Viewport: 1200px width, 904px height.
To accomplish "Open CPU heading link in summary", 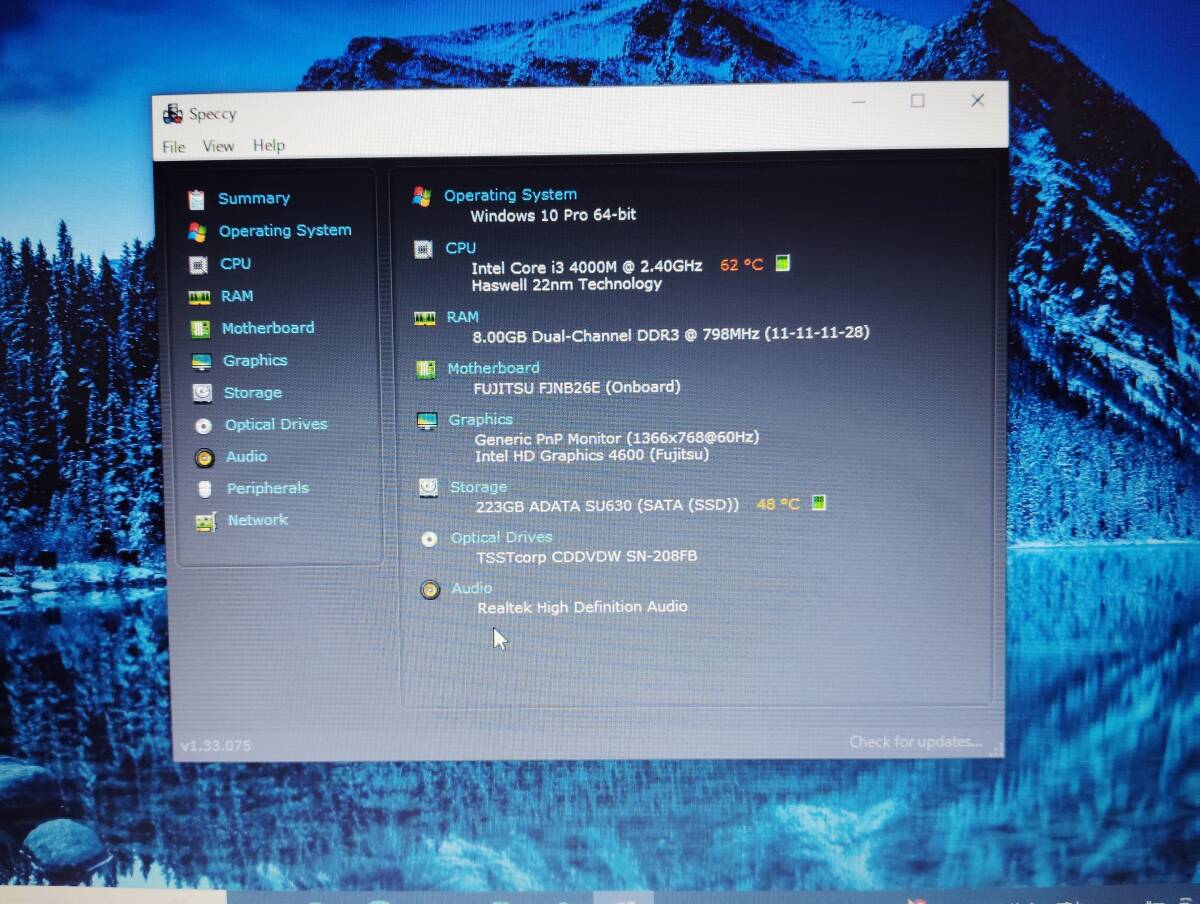I will point(461,248).
